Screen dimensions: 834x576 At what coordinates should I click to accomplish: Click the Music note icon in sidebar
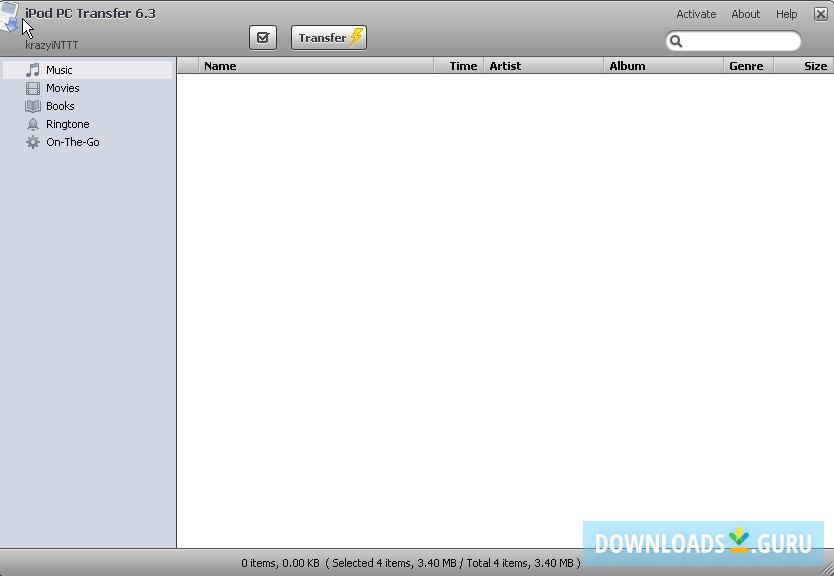(x=33, y=70)
